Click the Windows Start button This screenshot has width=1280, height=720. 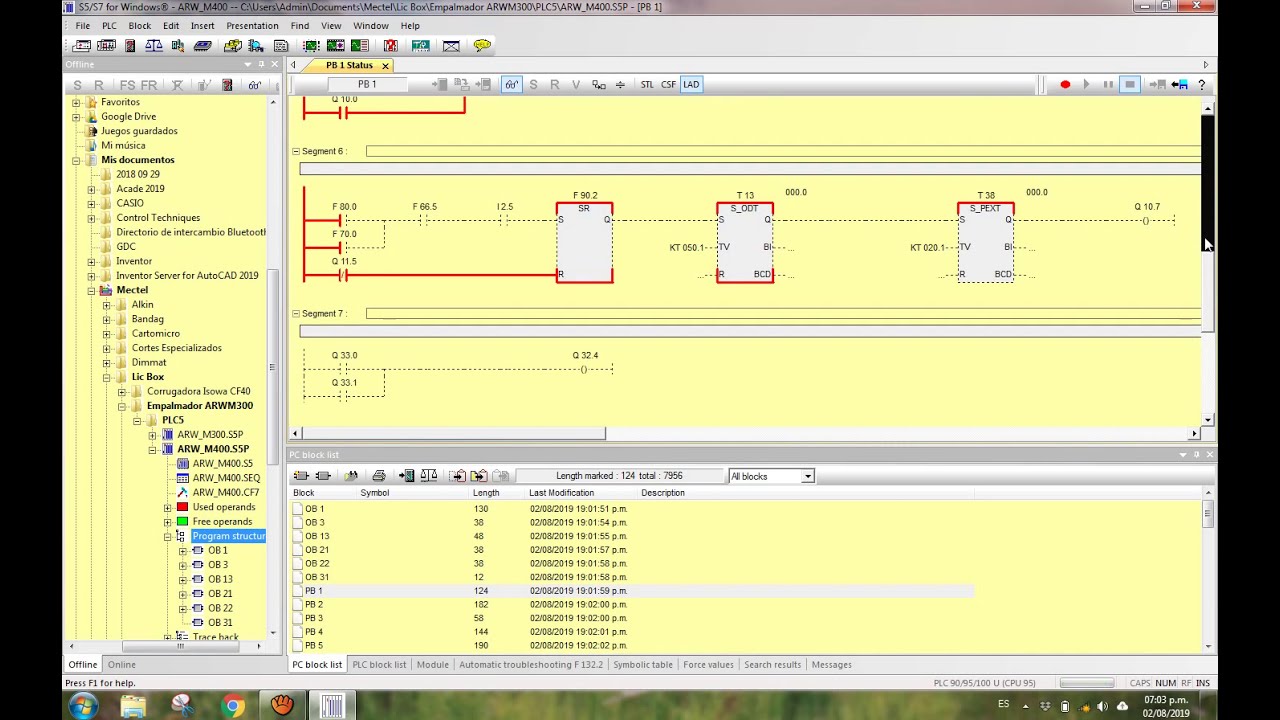(x=83, y=706)
